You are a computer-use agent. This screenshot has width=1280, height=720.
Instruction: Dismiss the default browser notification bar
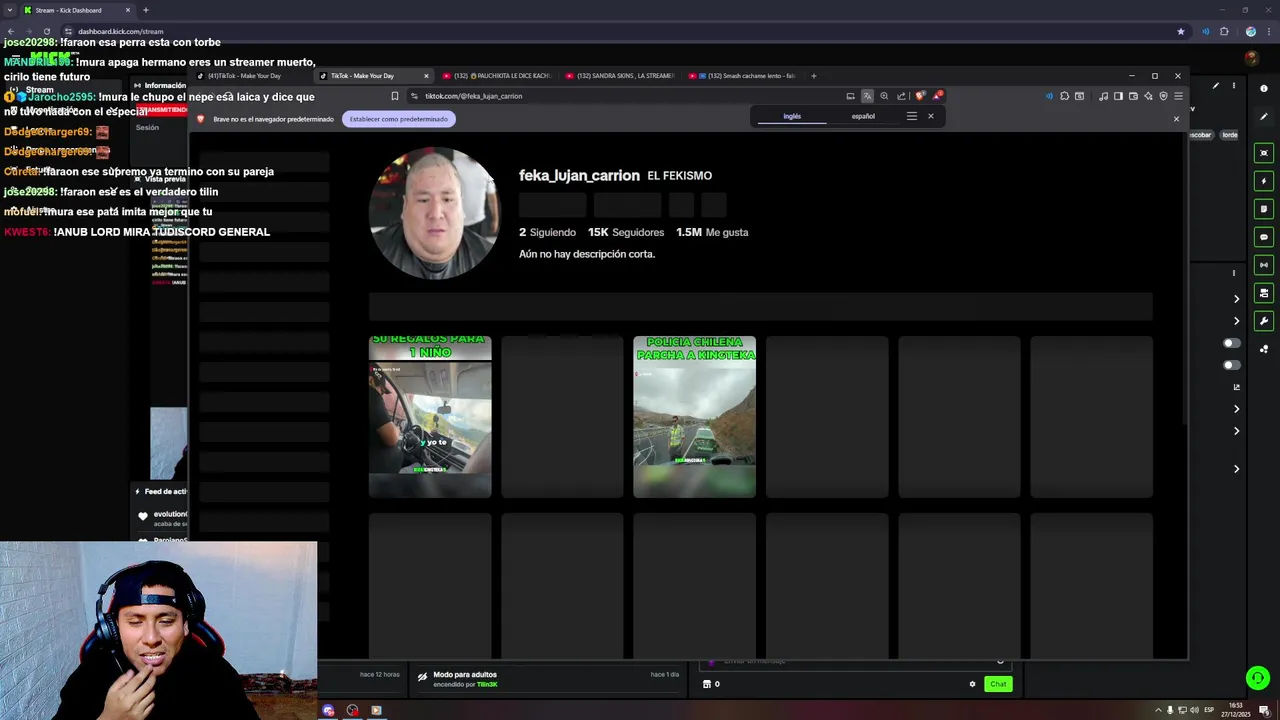pyautogui.click(x=1176, y=119)
